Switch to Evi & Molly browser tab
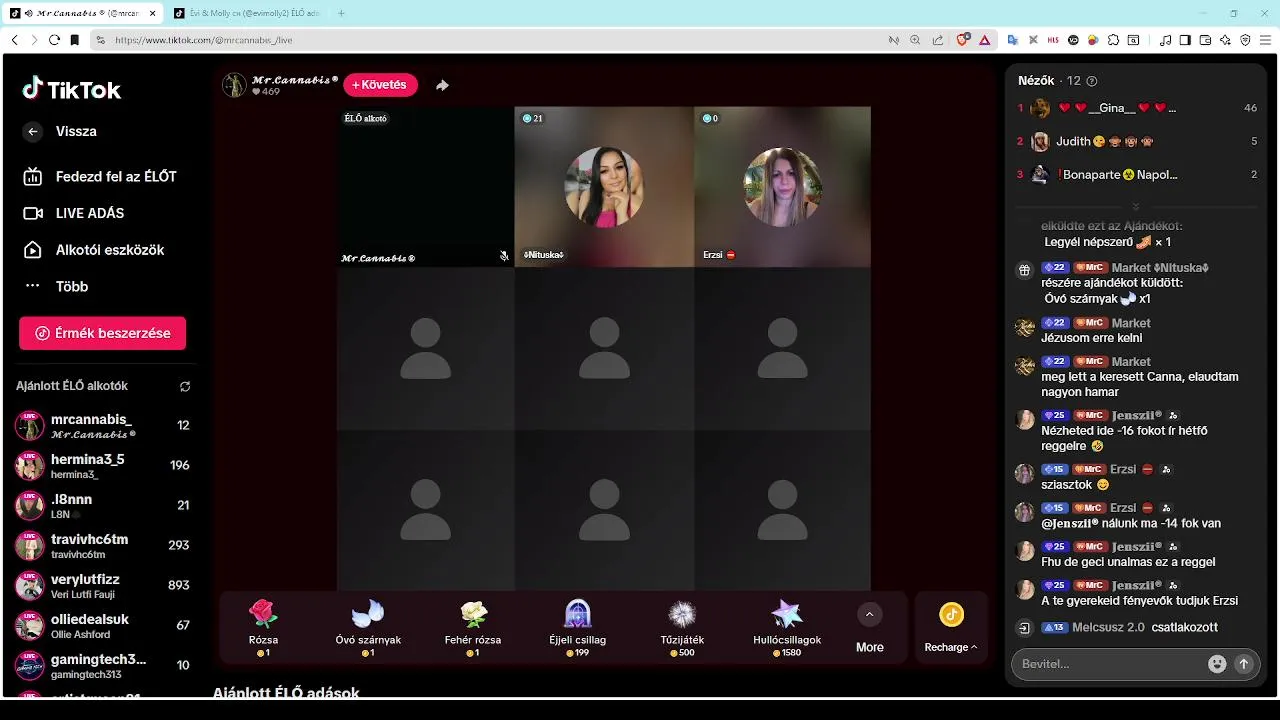Image resolution: width=1280 pixels, height=720 pixels. coord(246,13)
